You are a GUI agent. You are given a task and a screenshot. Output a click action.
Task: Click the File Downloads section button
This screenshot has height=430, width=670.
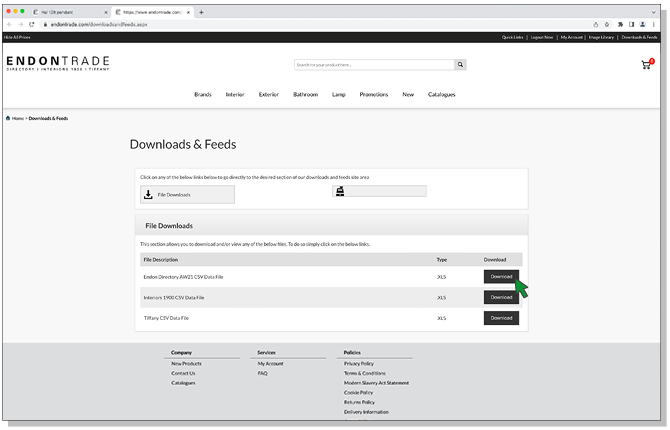point(188,194)
